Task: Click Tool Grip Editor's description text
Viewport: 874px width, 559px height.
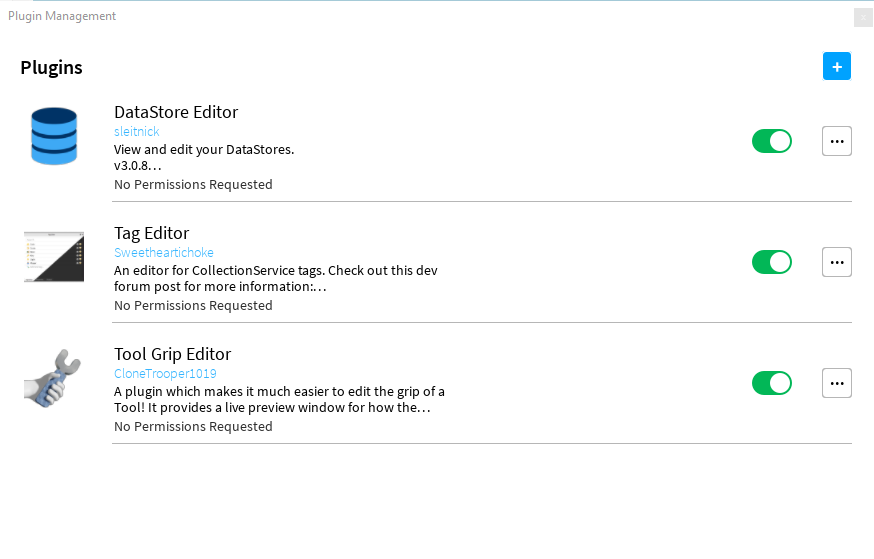Action: 279,399
